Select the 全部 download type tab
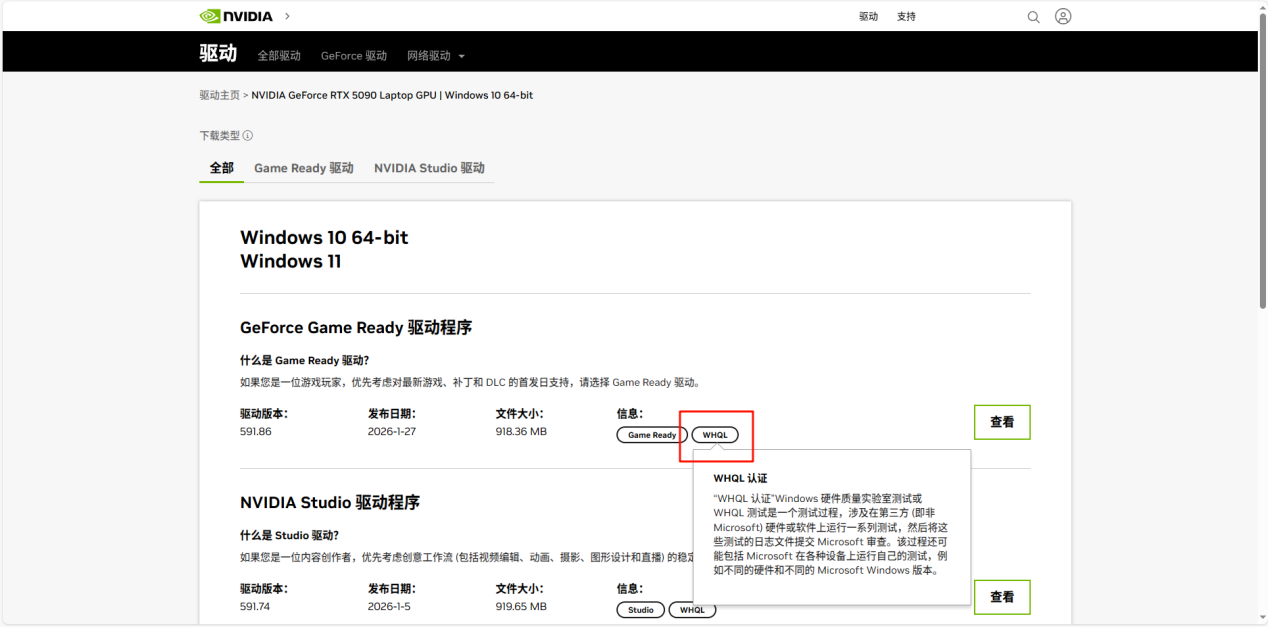Viewport: 1268px width, 627px height. pyautogui.click(x=221, y=168)
